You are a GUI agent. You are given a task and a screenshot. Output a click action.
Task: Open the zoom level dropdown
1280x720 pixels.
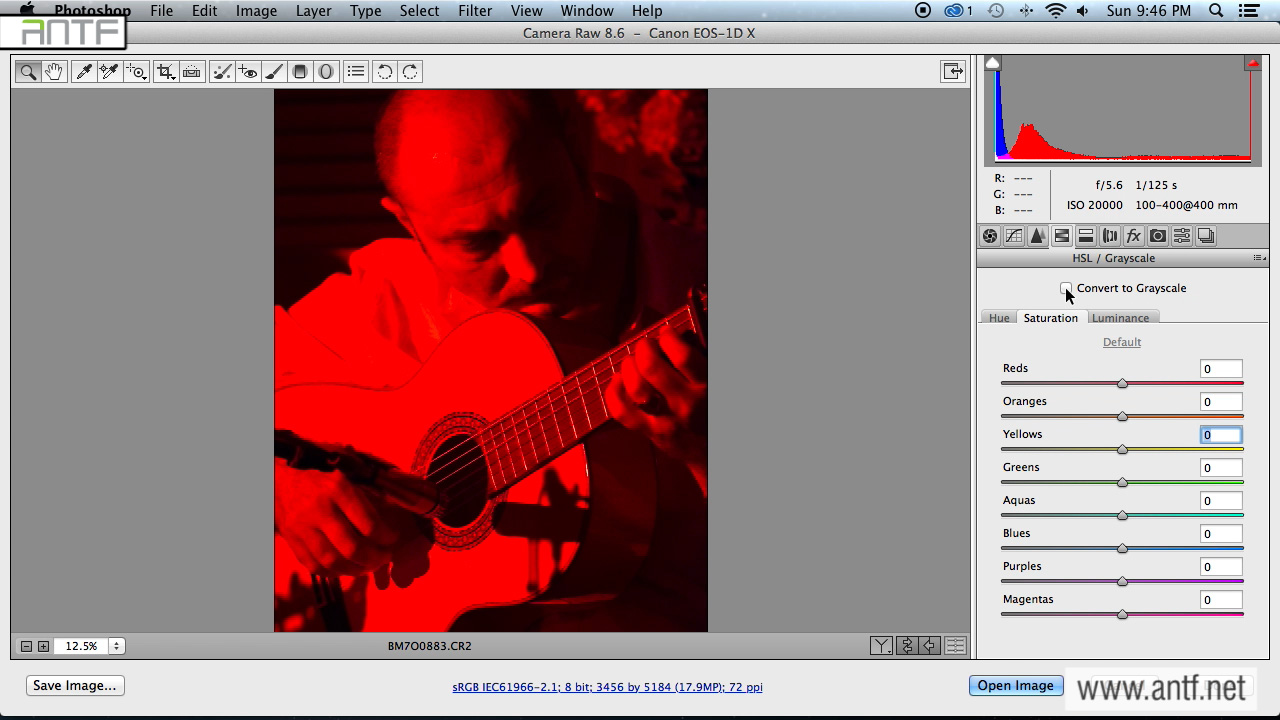click(x=116, y=646)
